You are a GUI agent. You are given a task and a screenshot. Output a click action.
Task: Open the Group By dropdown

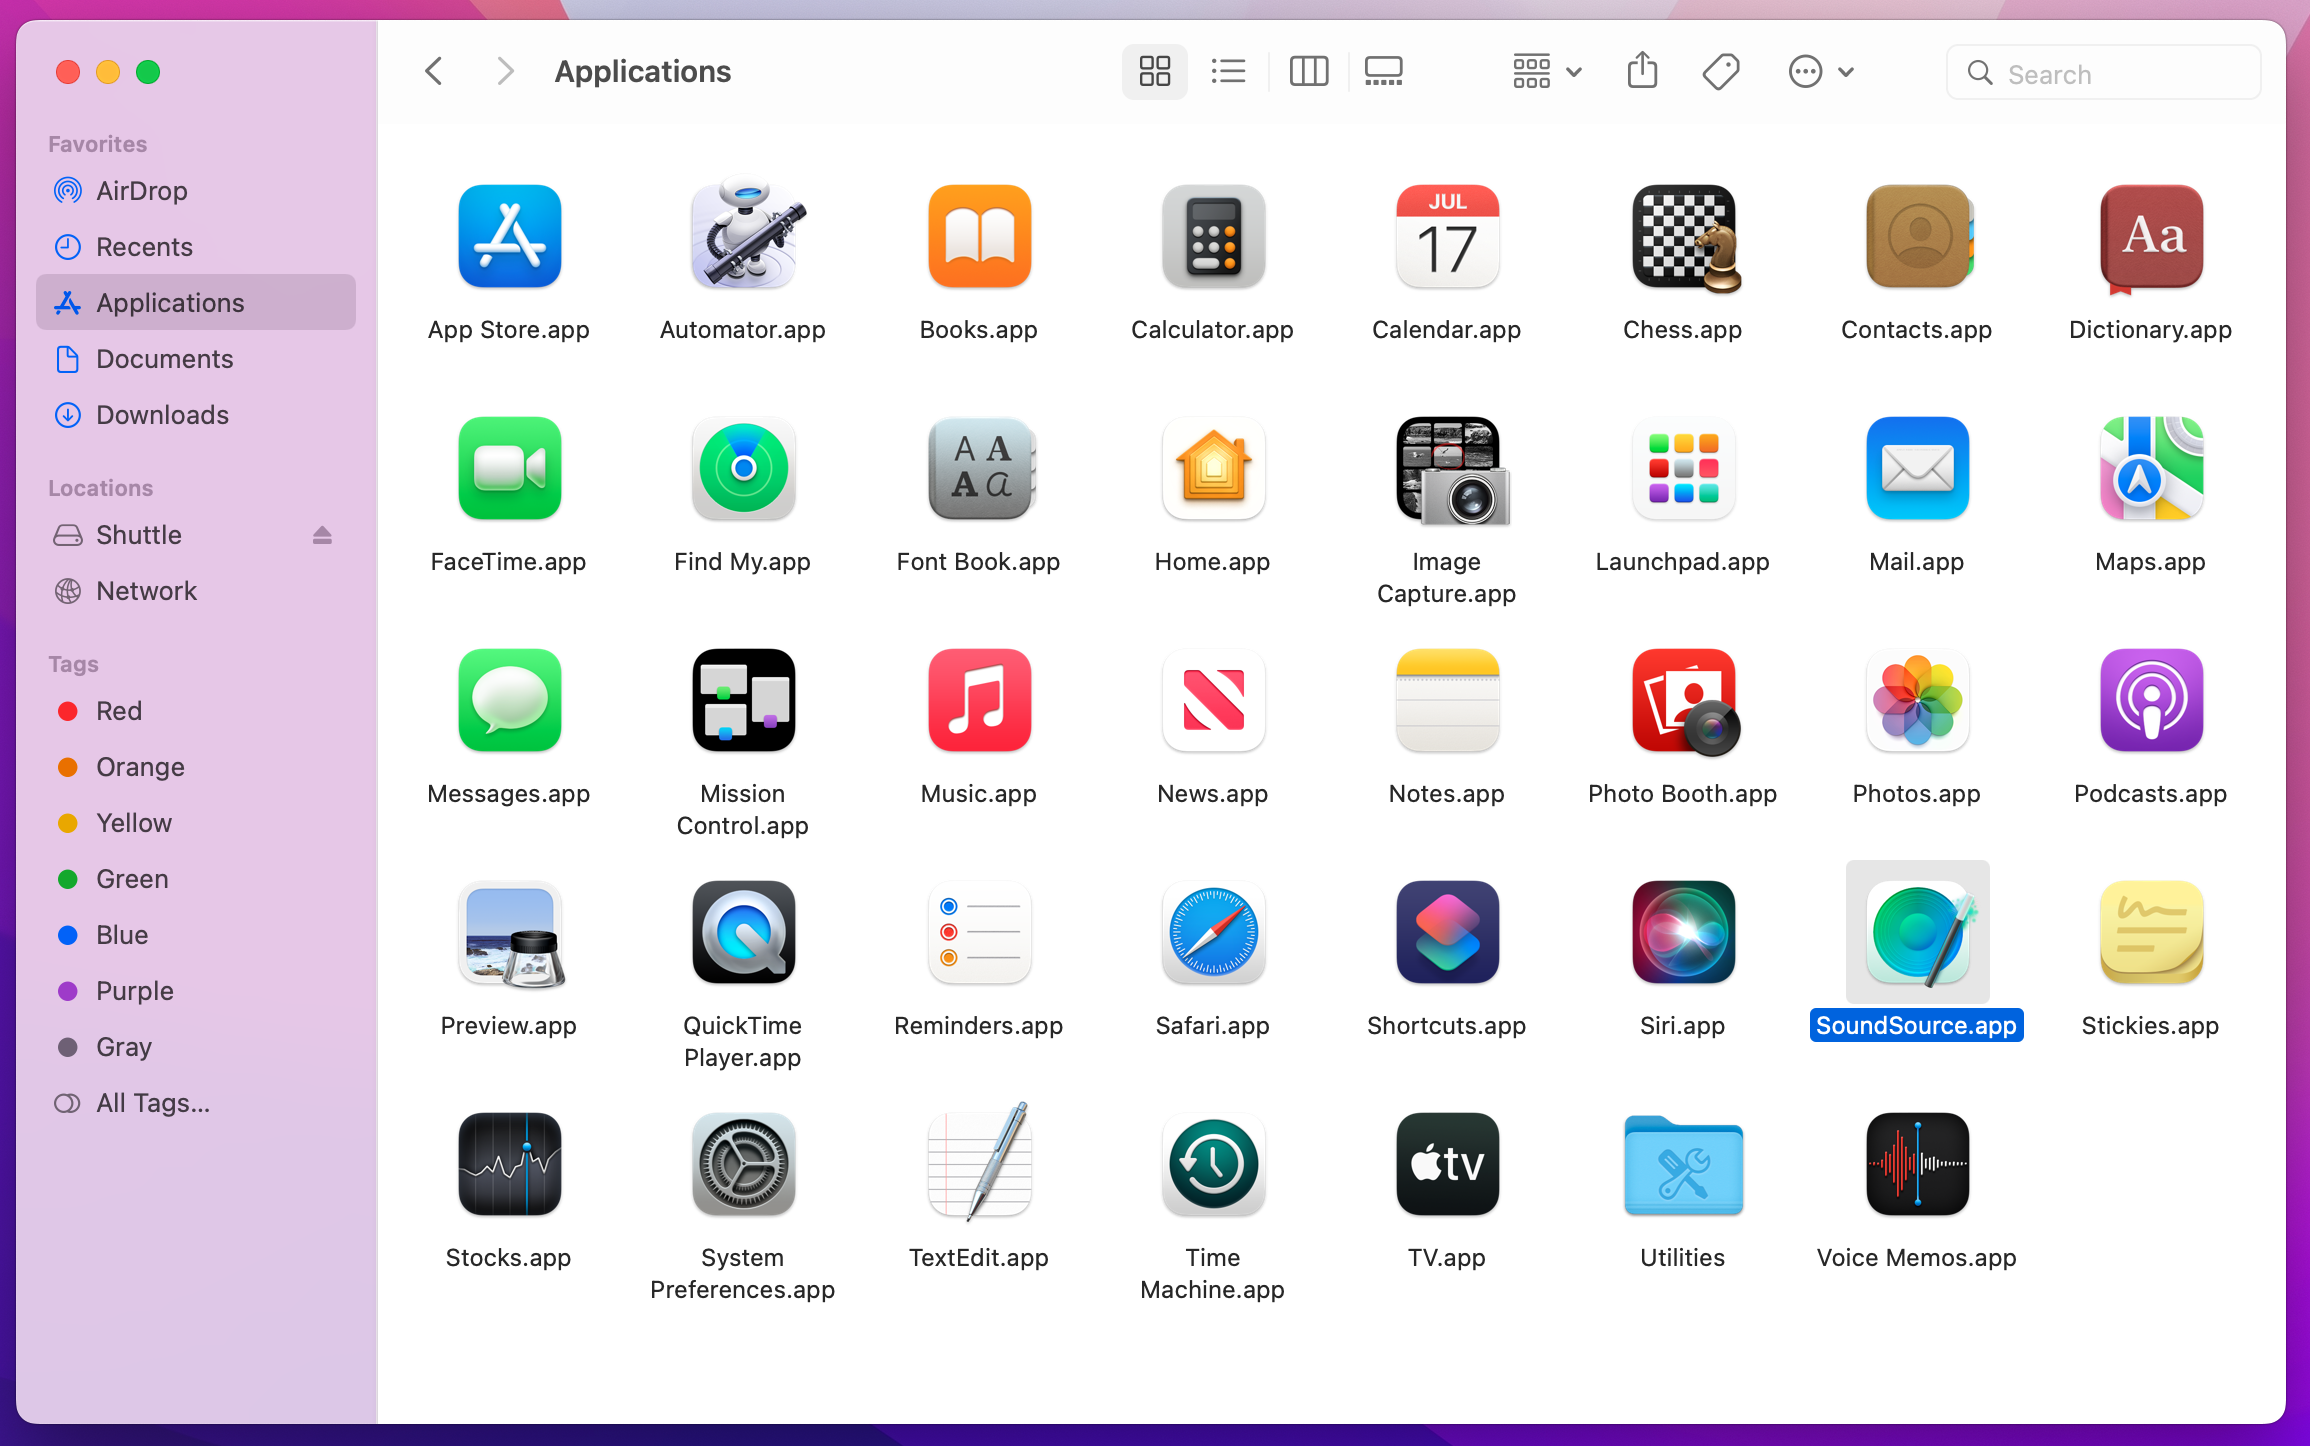[1546, 72]
